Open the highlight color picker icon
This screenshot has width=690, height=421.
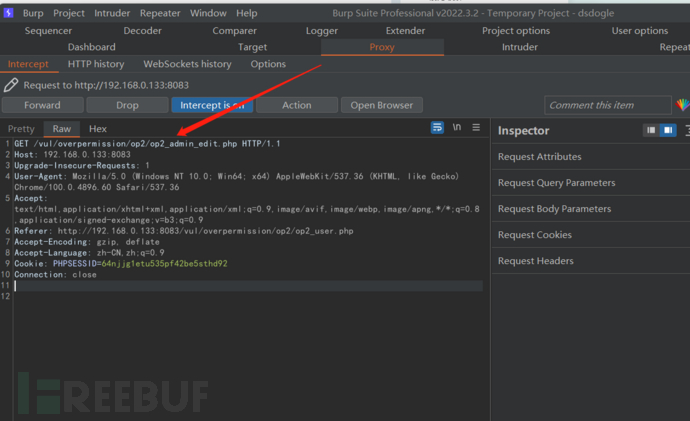pyautogui.click(x=683, y=105)
